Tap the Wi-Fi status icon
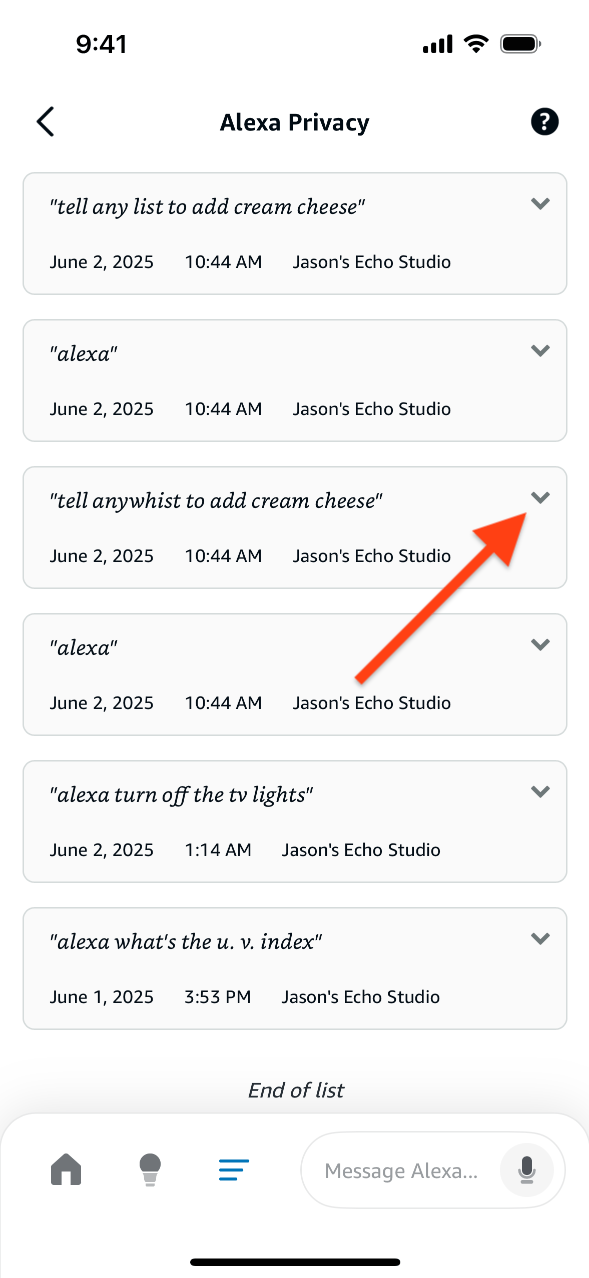Screen dimensions: 589x1278 [475, 44]
